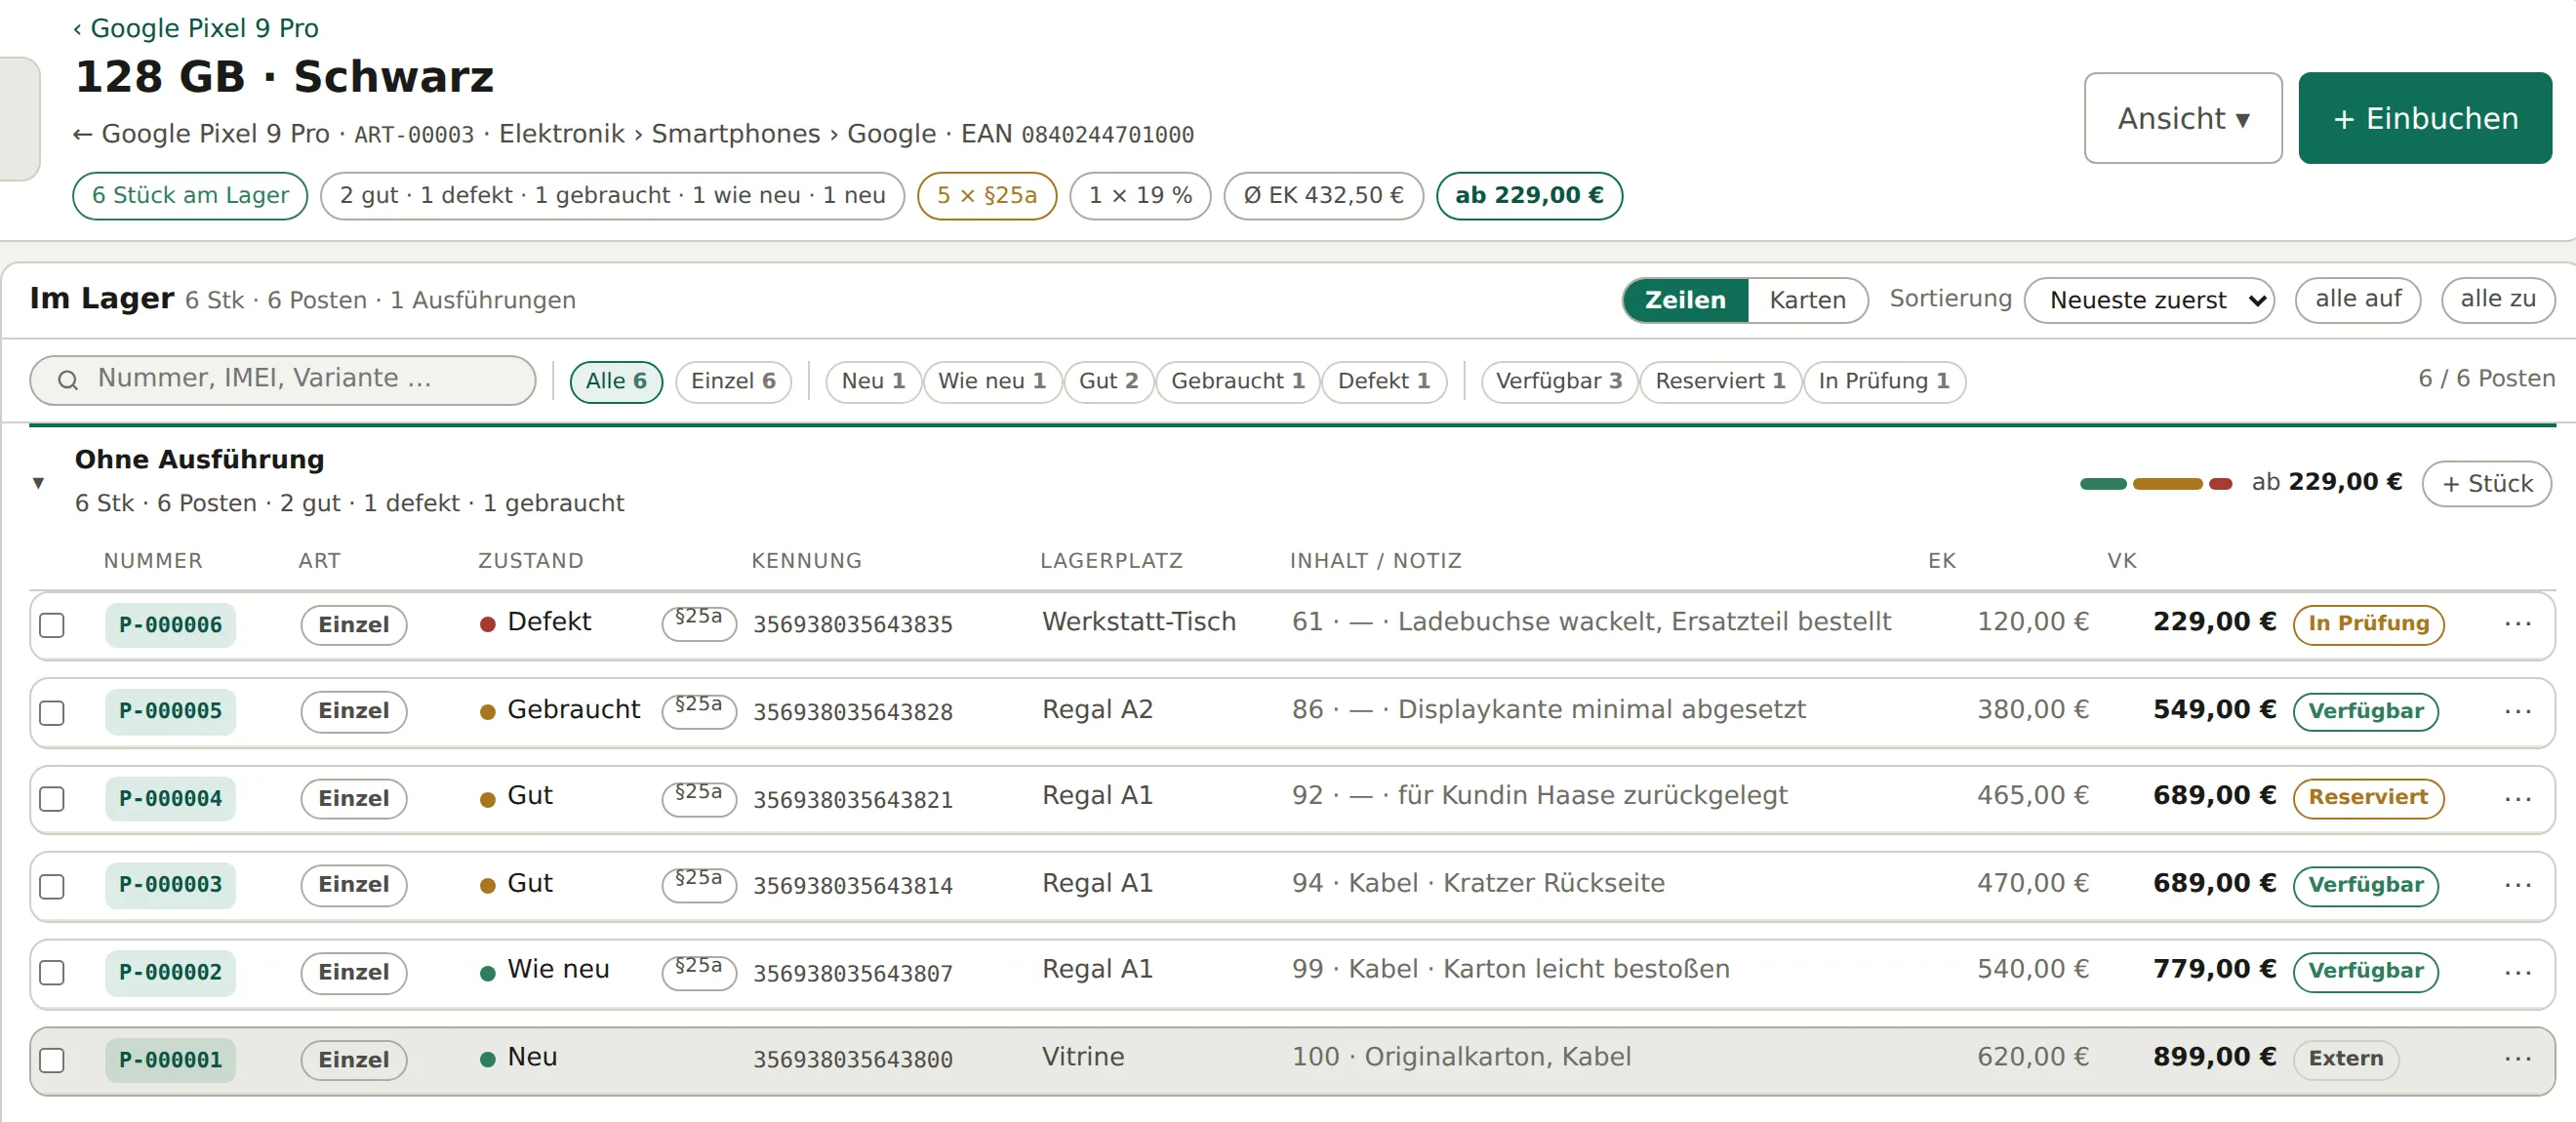
Task: Open the three-dot menu for P-000001
Action: tap(2517, 1058)
